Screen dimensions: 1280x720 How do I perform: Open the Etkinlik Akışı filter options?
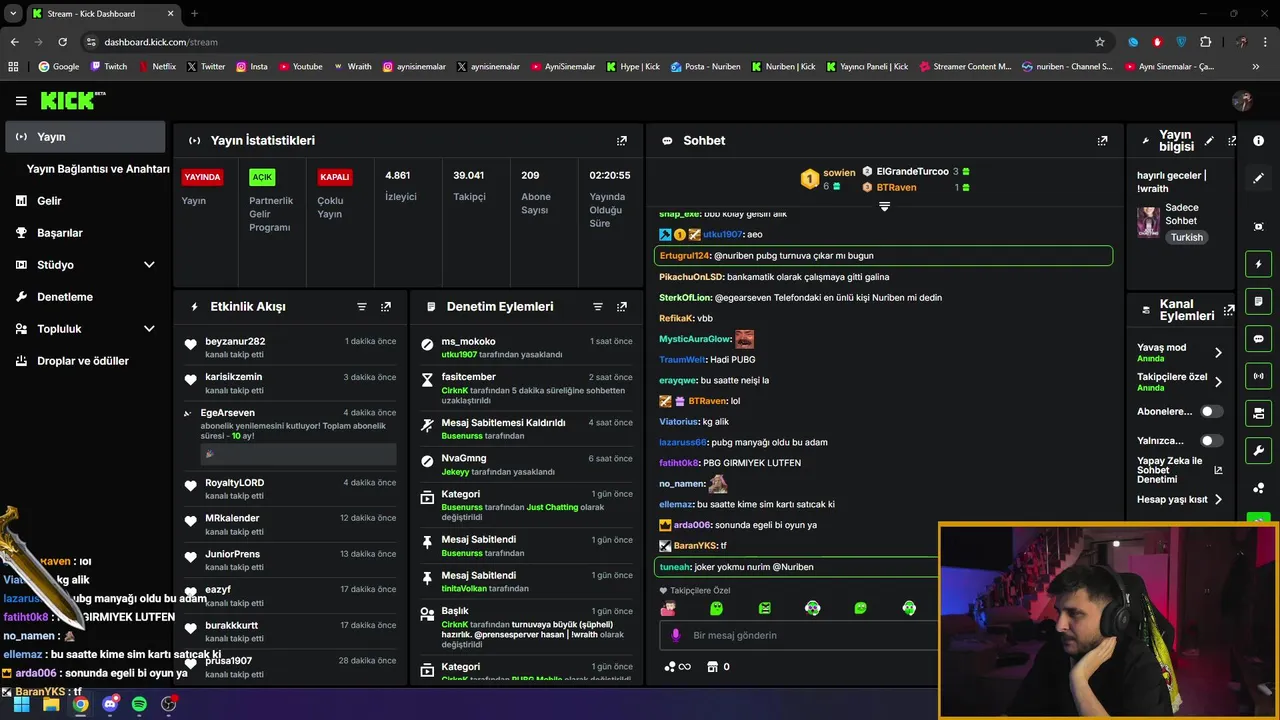pos(362,307)
